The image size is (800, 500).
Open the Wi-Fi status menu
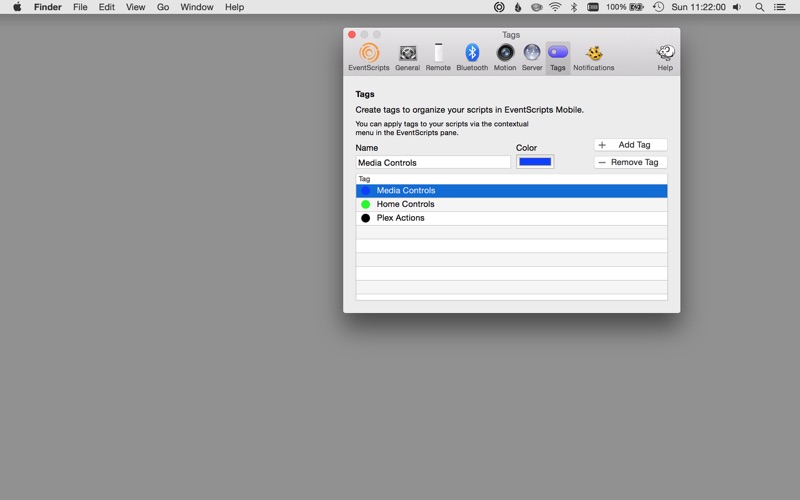coord(555,7)
